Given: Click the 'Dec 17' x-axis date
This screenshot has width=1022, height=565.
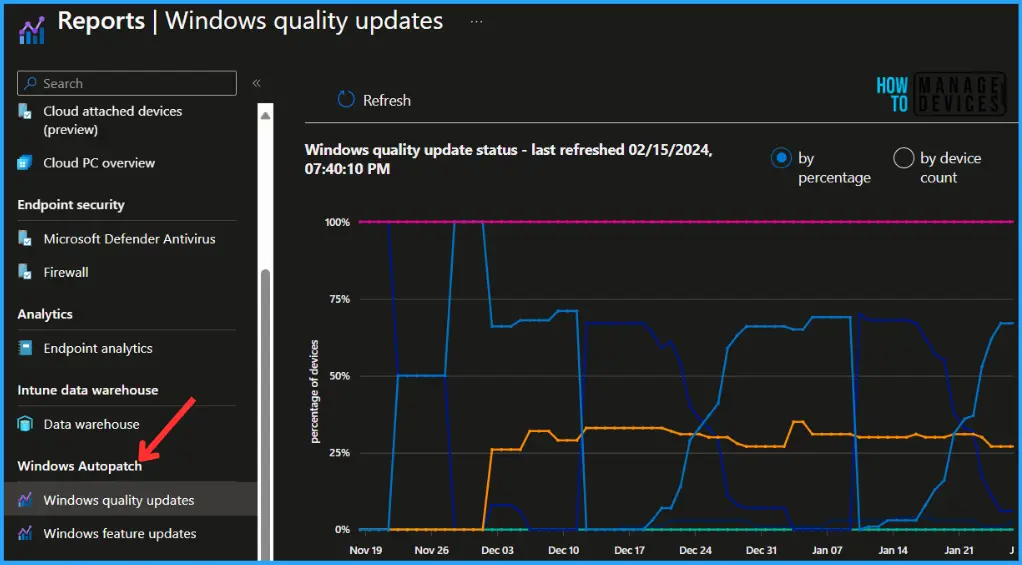Looking at the screenshot, I should click(x=629, y=551).
